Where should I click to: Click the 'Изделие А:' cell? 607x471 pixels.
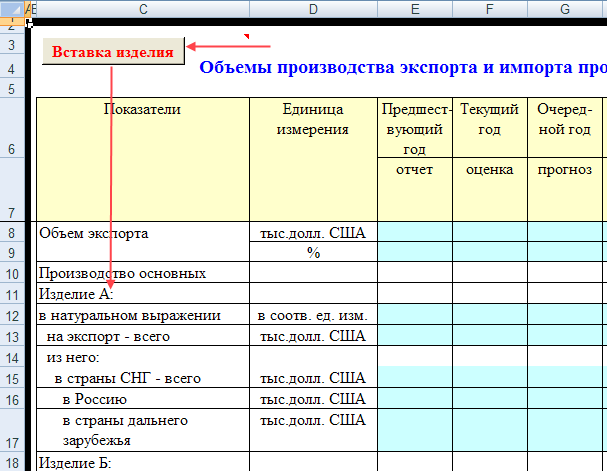143,294
